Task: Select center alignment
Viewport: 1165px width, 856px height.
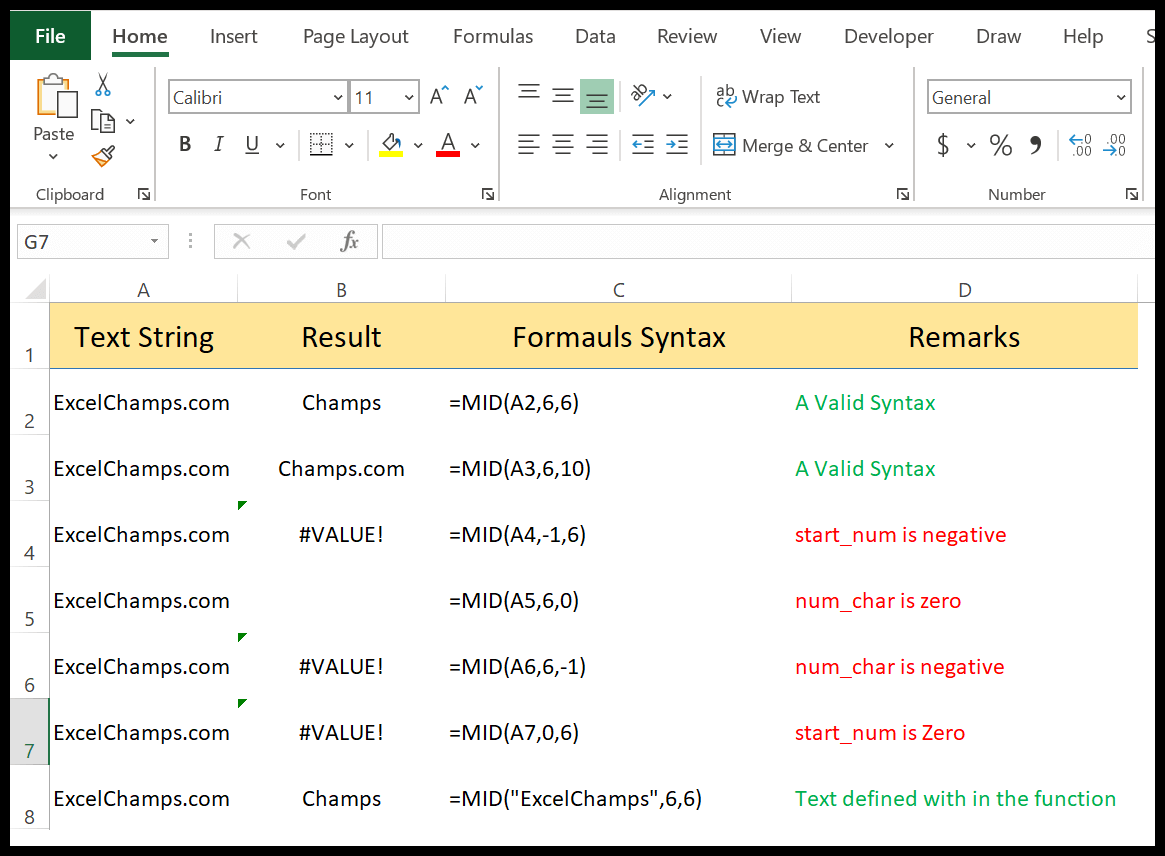Action: (562, 144)
